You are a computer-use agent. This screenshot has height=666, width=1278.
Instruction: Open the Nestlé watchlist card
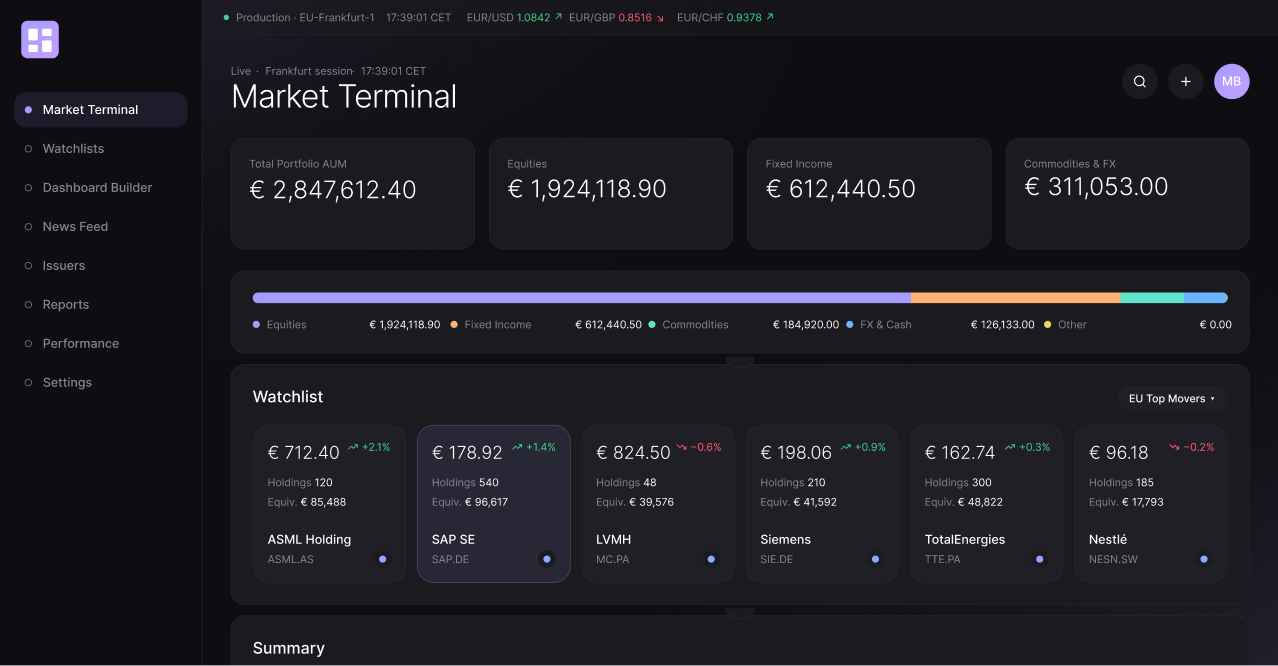(x=1151, y=504)
